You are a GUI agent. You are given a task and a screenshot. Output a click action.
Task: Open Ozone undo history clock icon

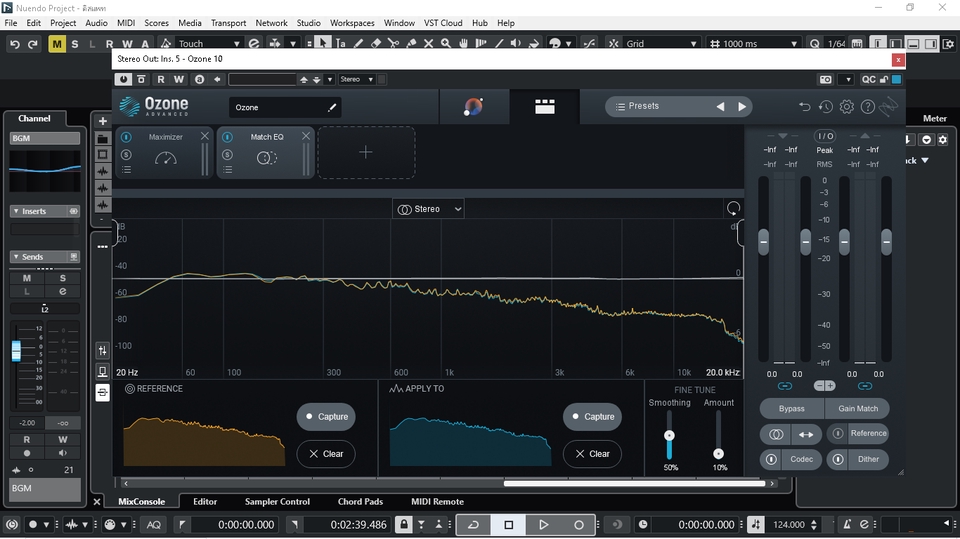pyautogui.click(x=825, y=107)
